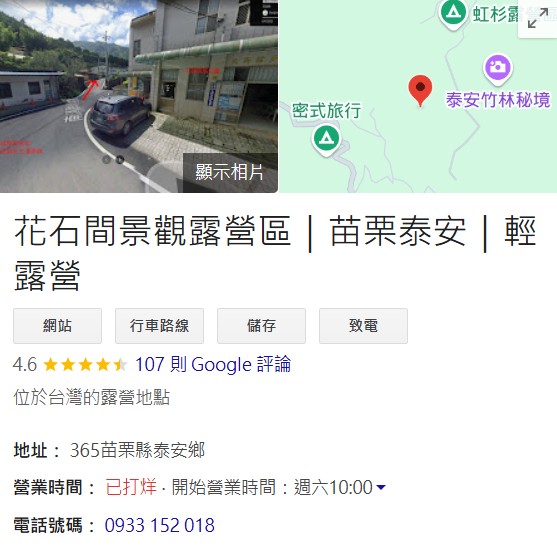This screenshot has height=546, width=557.
Task: Click the red location pin on the map
Action: pos(420,91)
